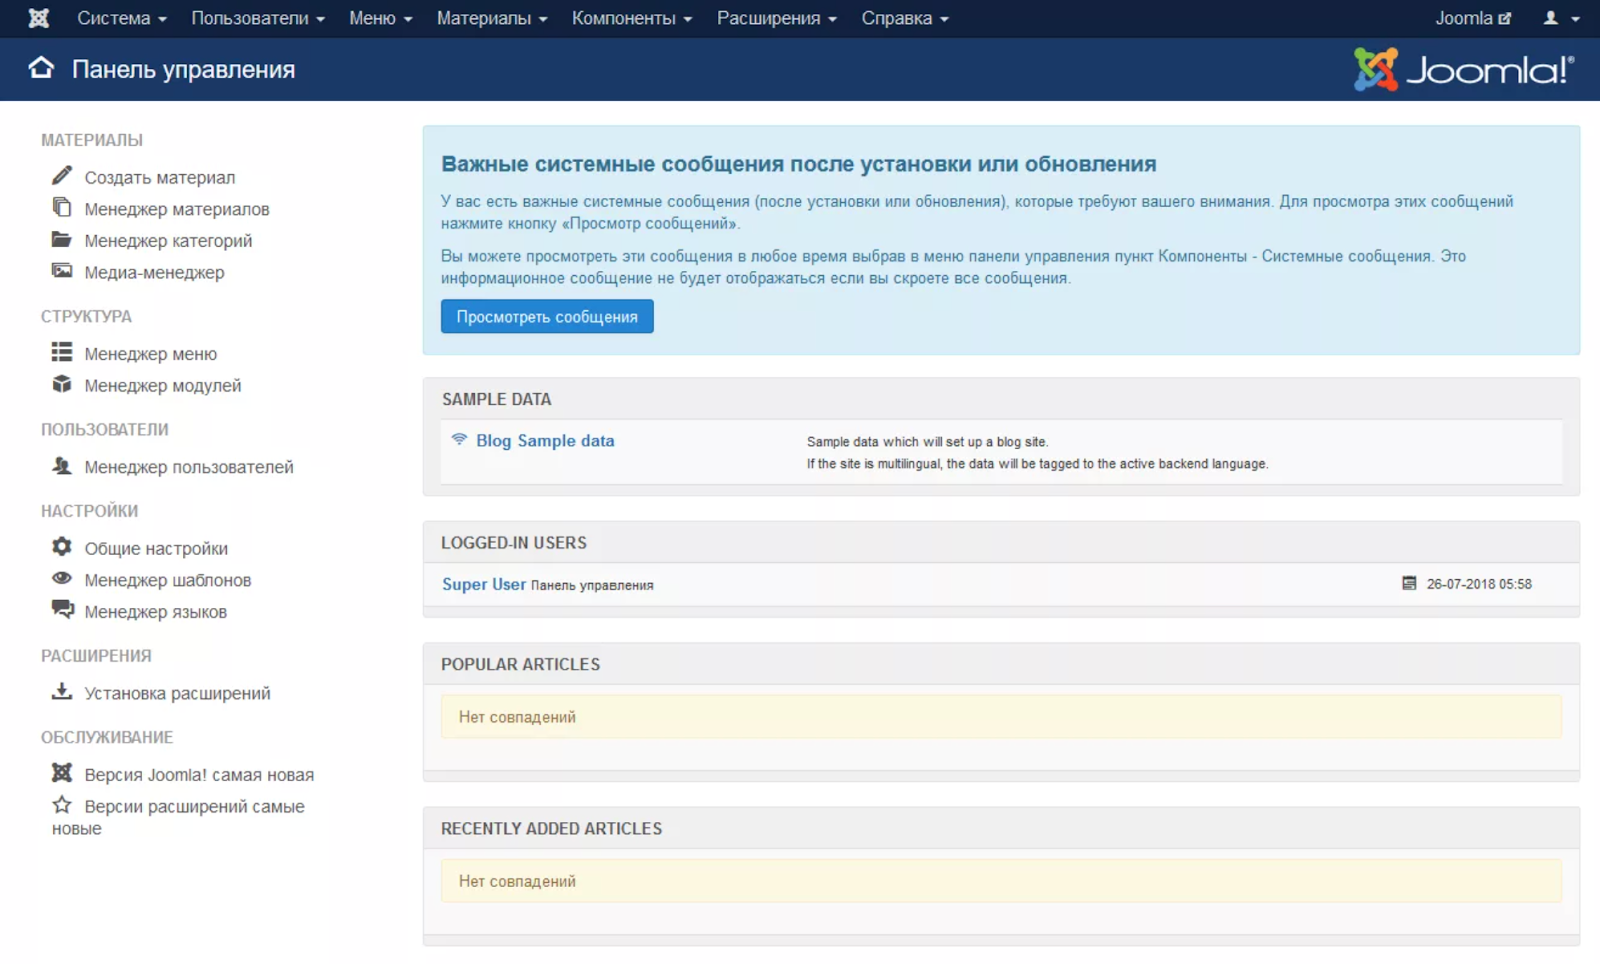
Task: Click the speech bubbles icon for Менеджер языков
Action: pos(62,610)
